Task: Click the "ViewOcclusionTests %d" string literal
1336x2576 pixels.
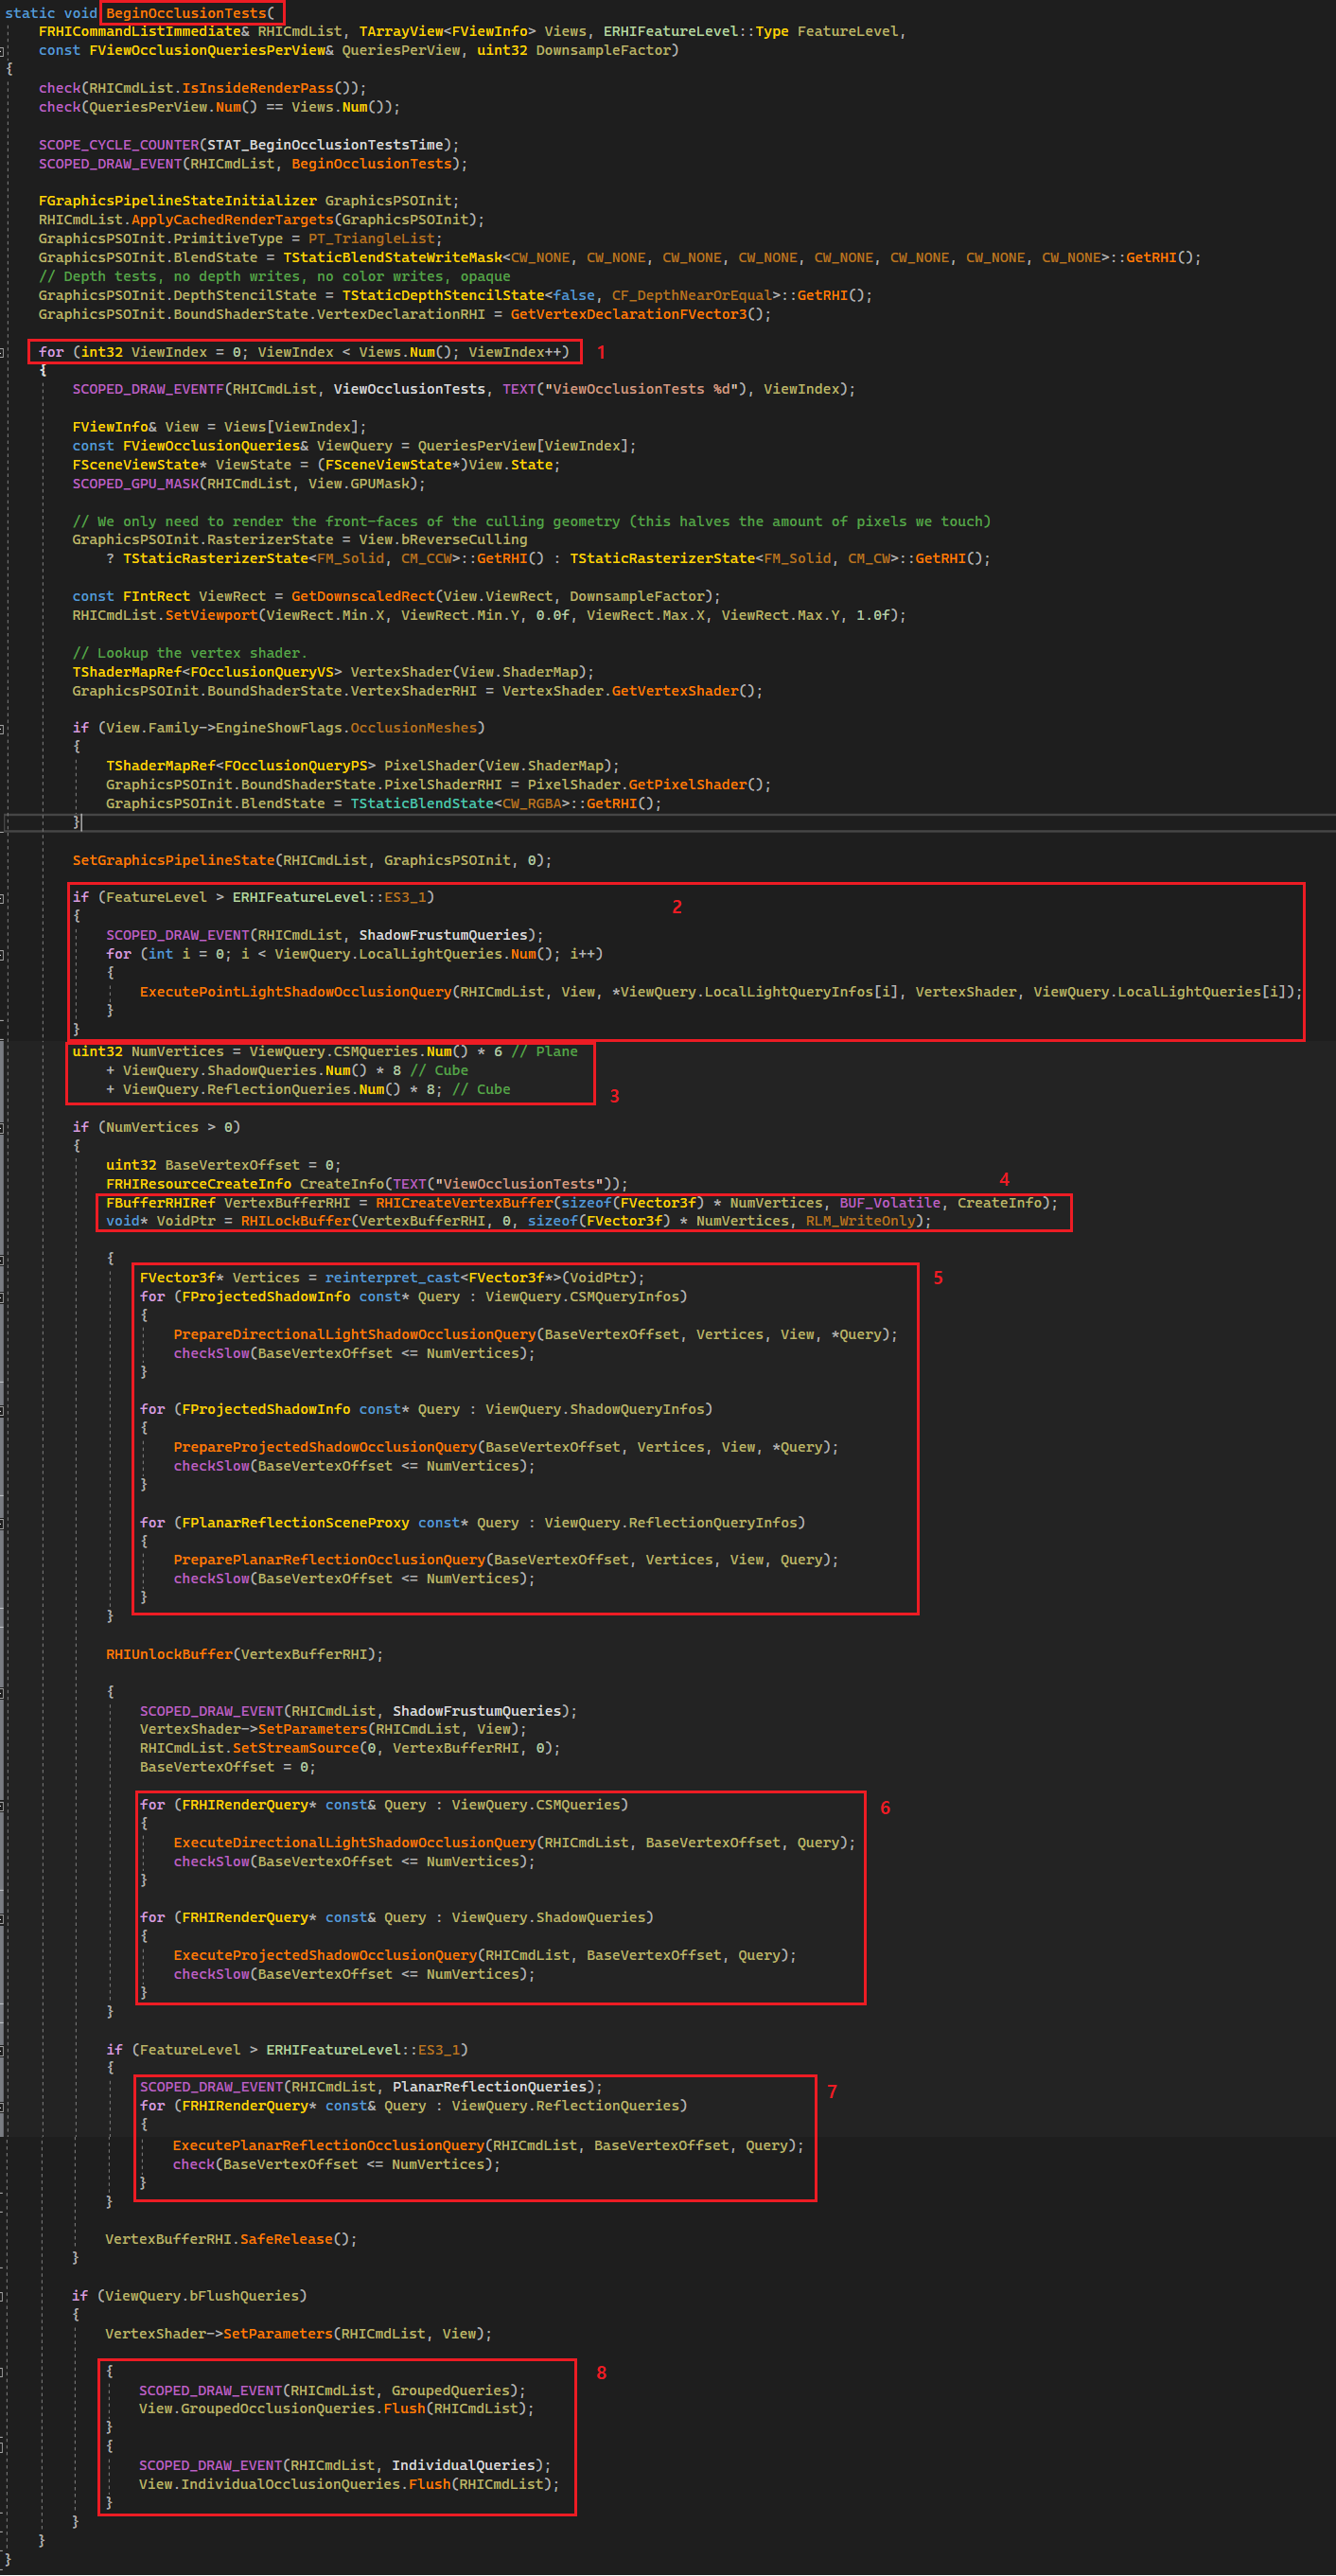Action: pos(646,390)
